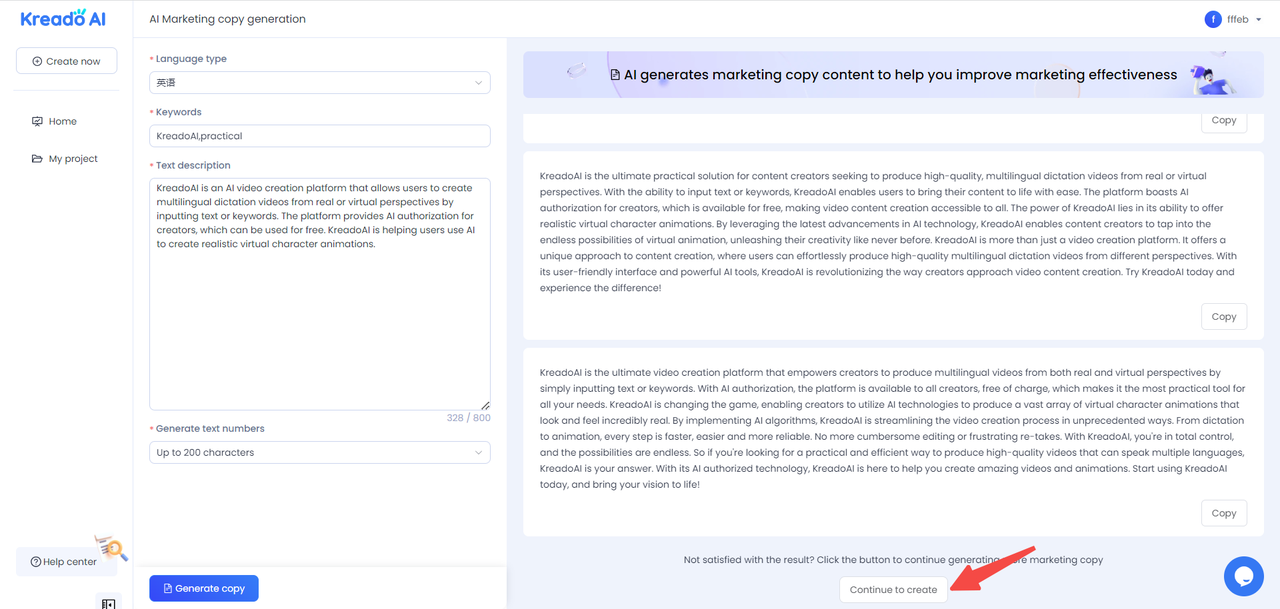Open the fffeb account menu arrow

(1258, 20)
